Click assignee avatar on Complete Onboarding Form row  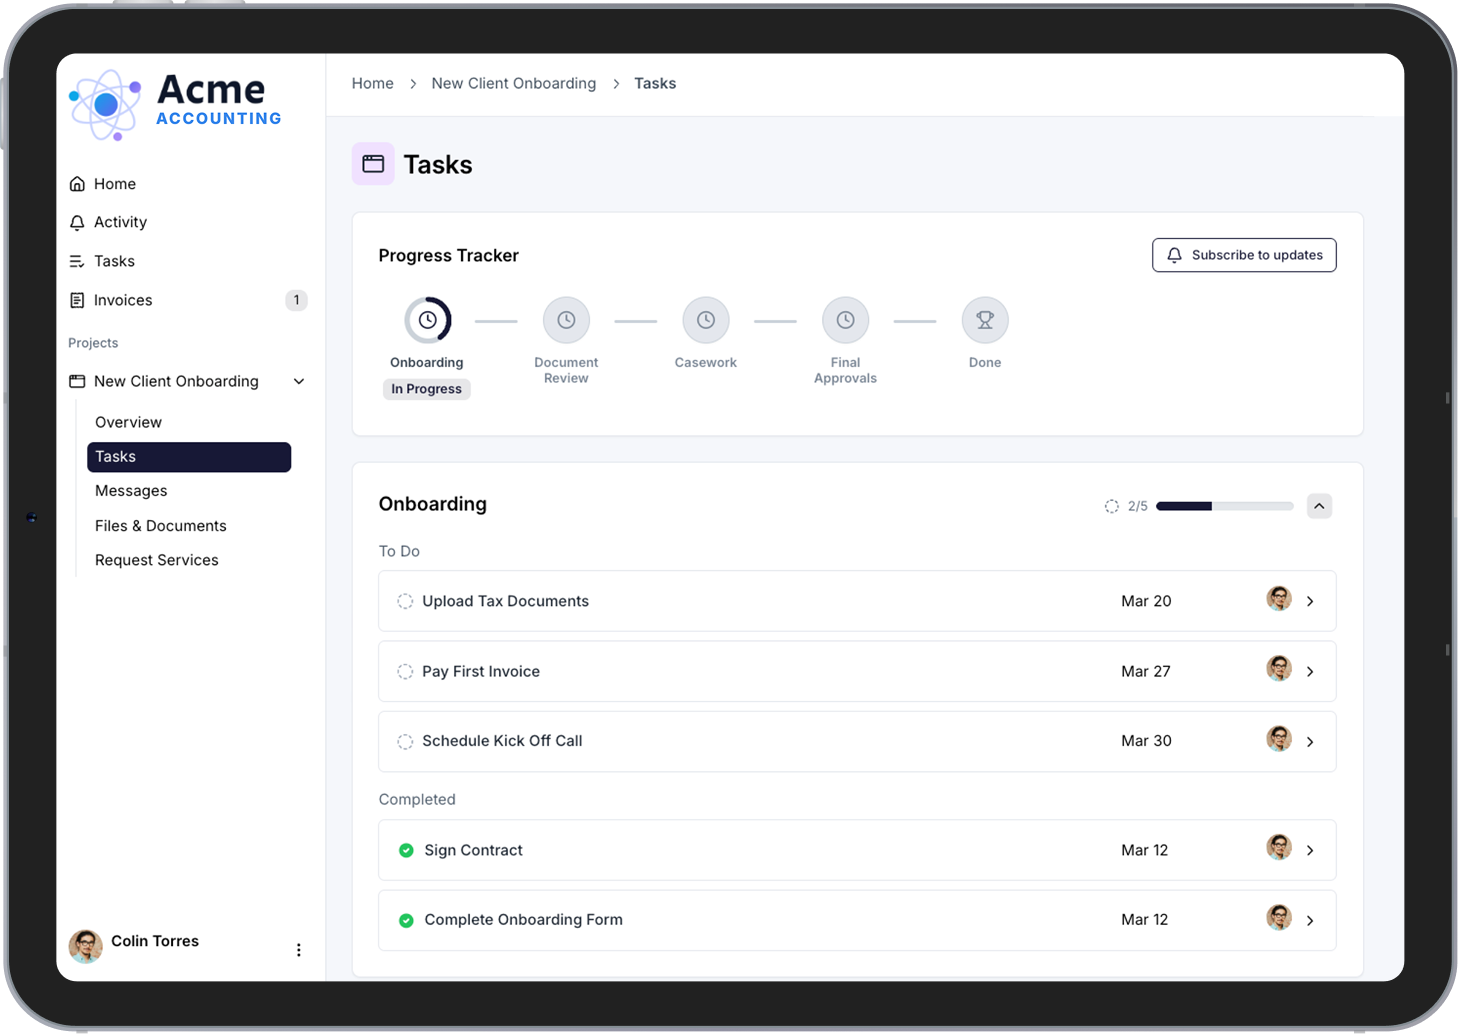pos(1279,918)
